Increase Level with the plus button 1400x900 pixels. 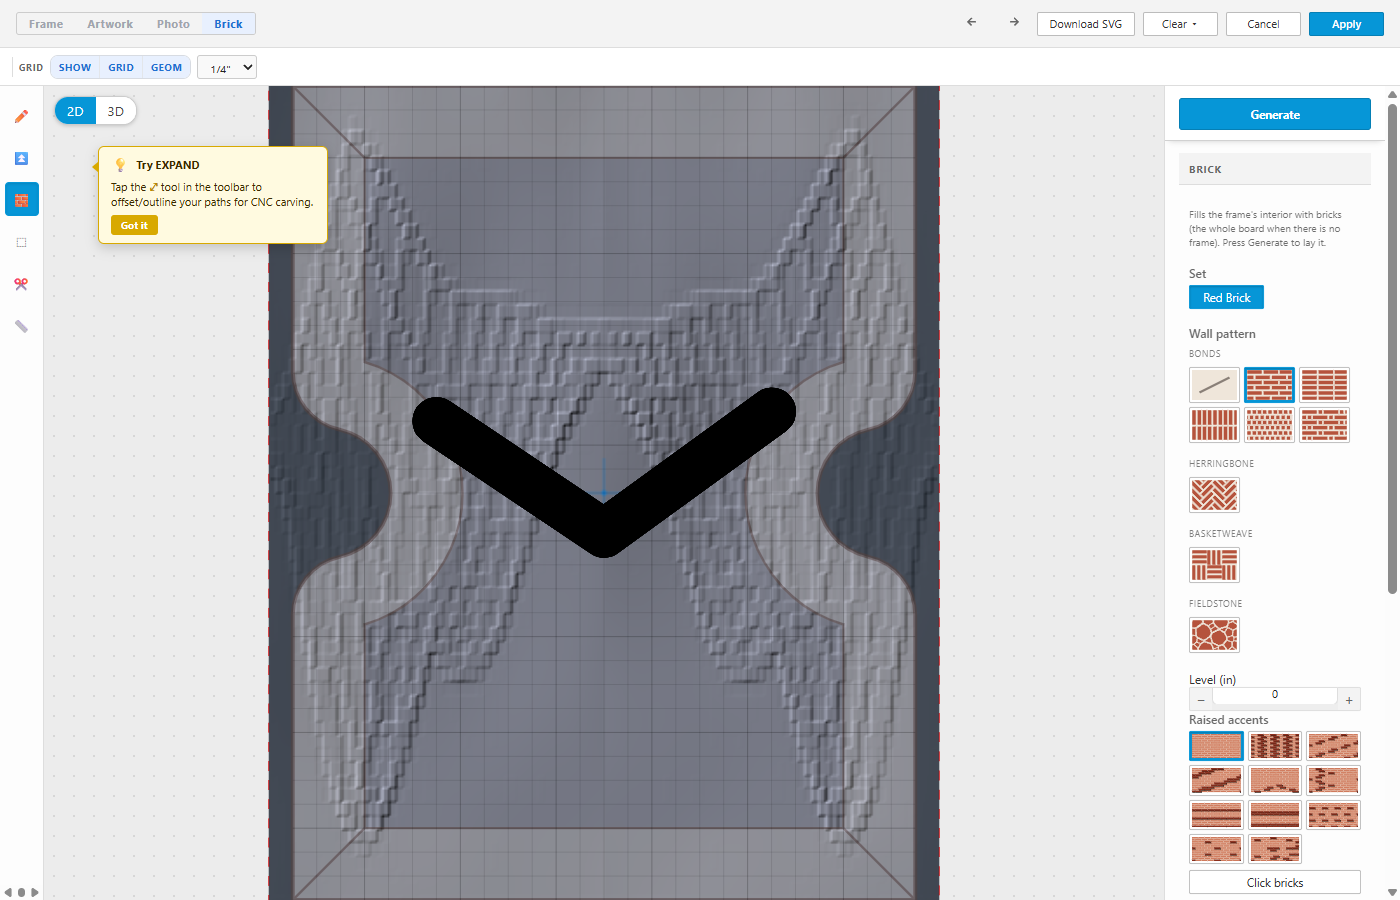click(1349, 700)
